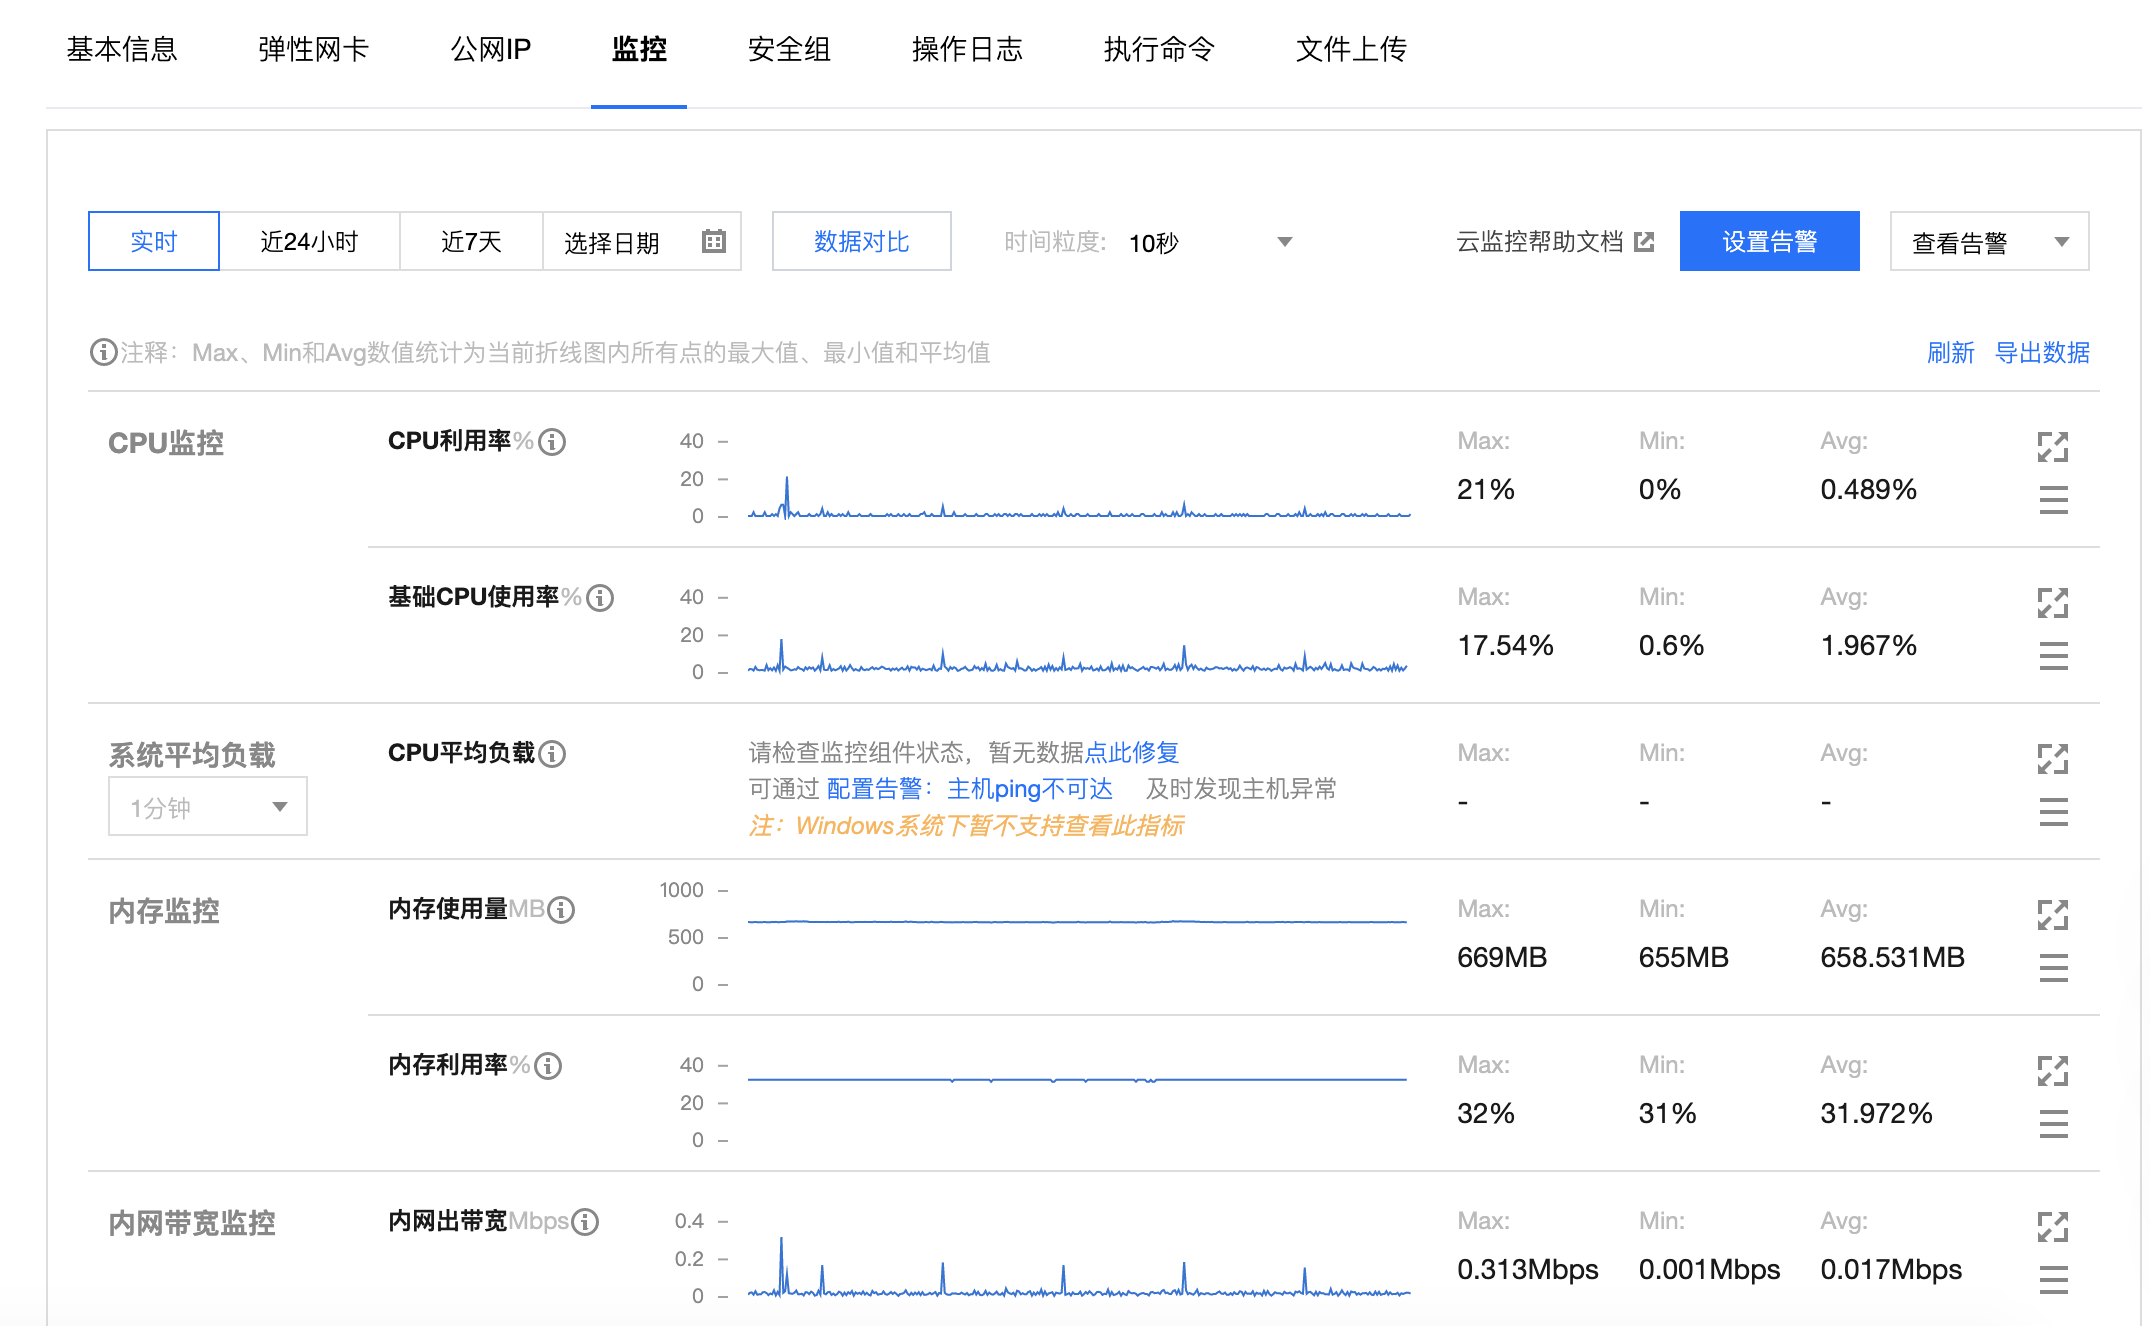The image size is (2150, 1326).
Task: Switch to the 操作日志 tab
Action: click(967, 49)
